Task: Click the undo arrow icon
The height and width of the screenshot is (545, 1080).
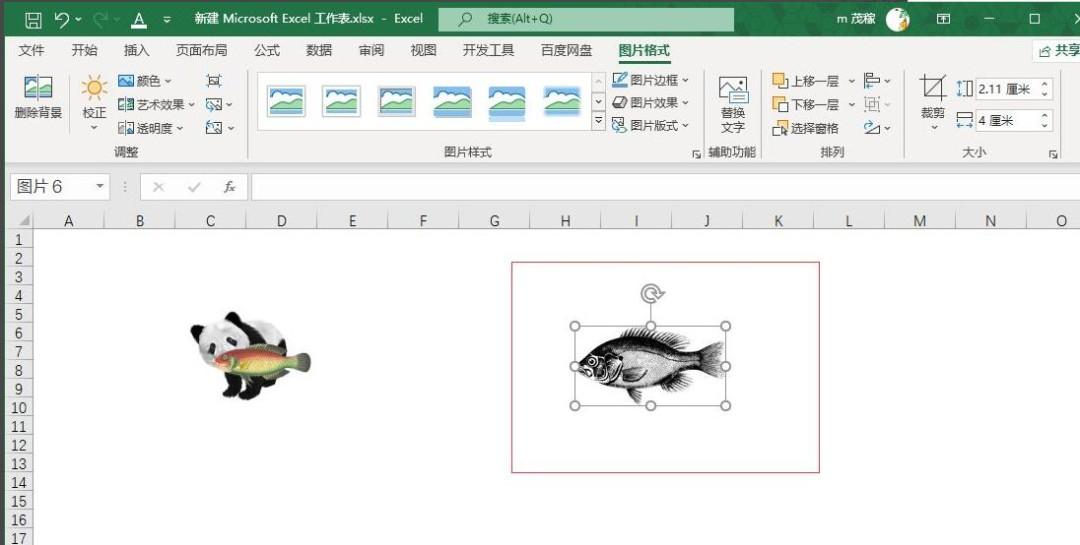Action: (61, 20)
